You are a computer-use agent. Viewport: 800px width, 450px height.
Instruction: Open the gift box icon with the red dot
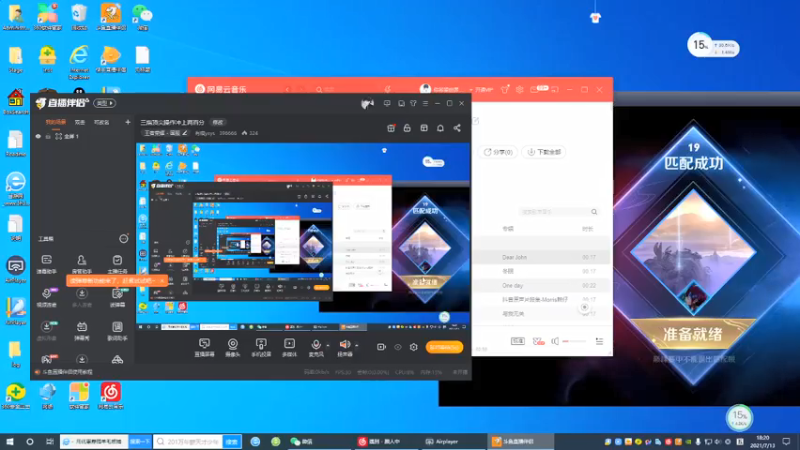tap(391, 128)
